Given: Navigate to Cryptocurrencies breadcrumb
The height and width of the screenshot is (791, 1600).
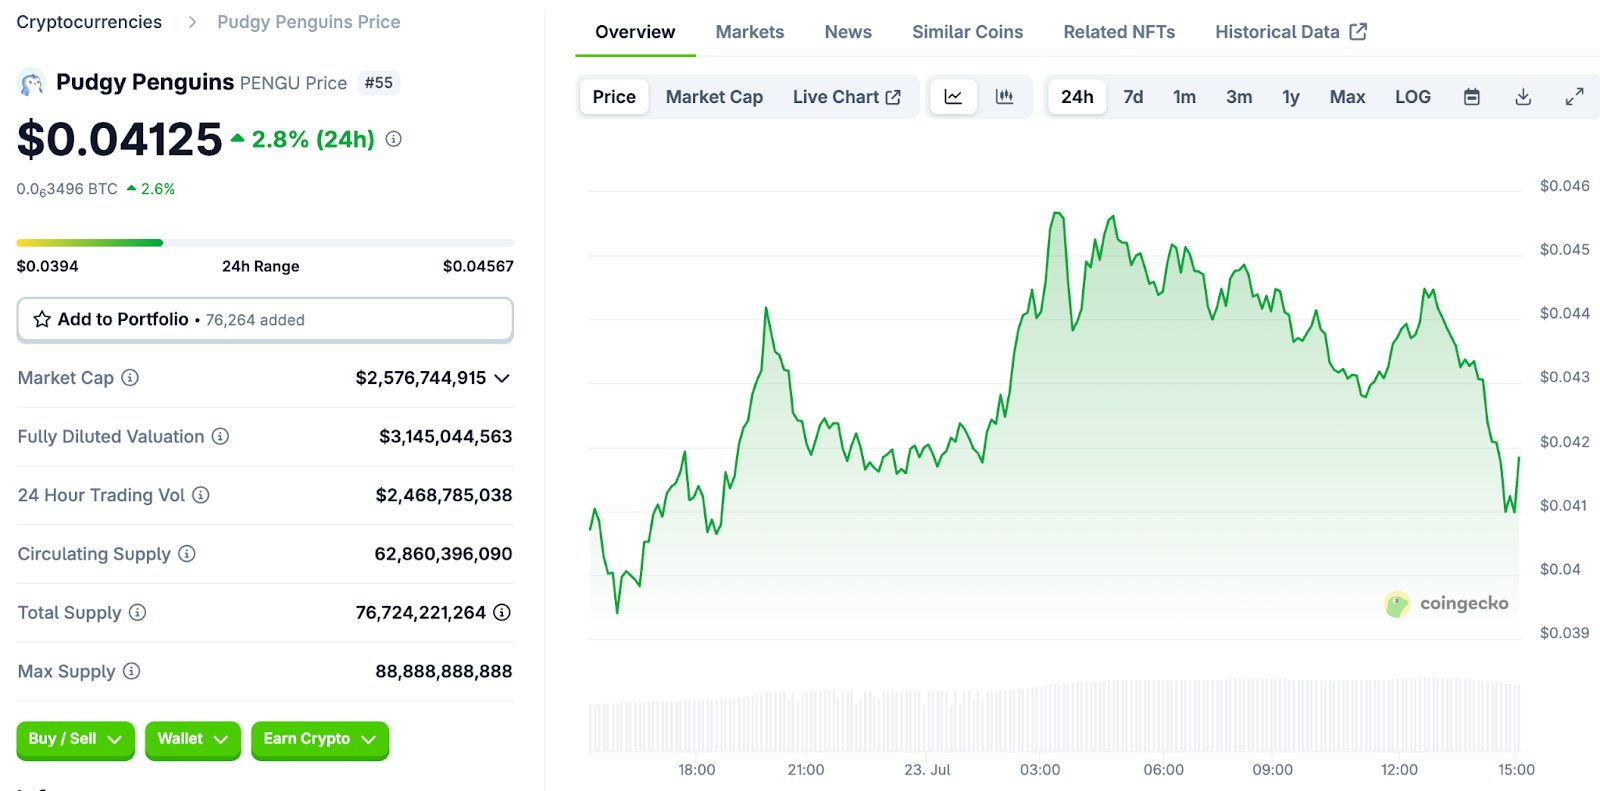Looking at the screenshot, I should pyautogui.click(x=89, y=22).
